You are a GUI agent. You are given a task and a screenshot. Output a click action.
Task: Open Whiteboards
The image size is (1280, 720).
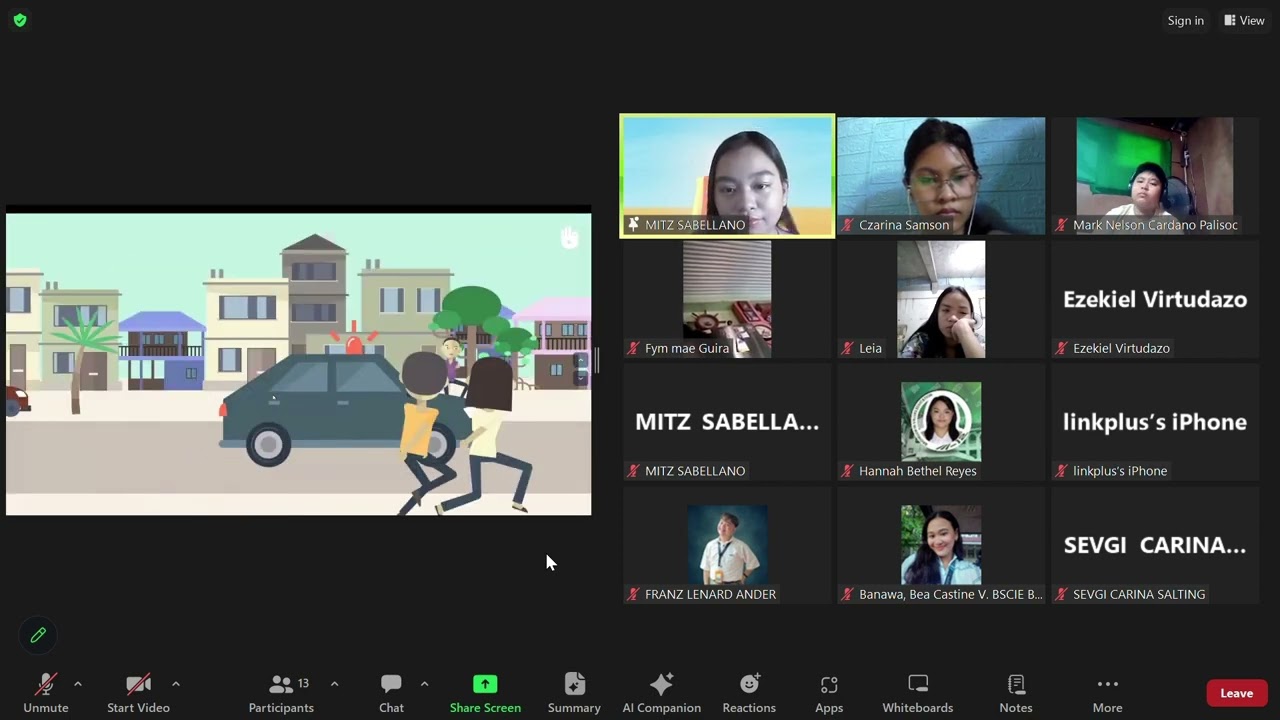tap(917, 692)
